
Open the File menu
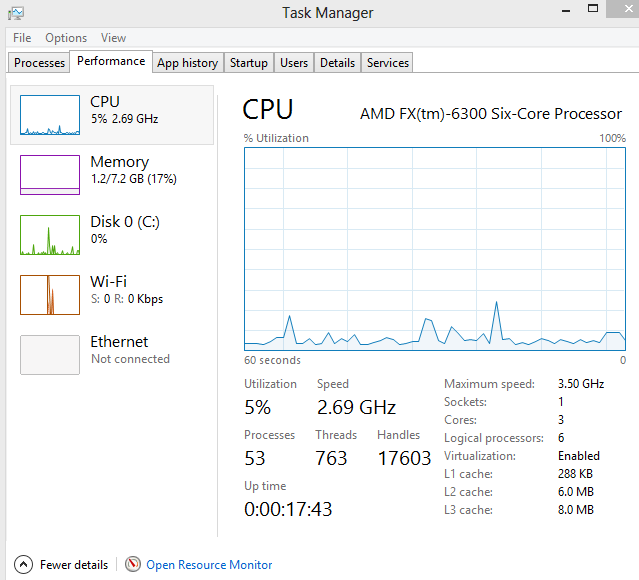tap(22, 38)
